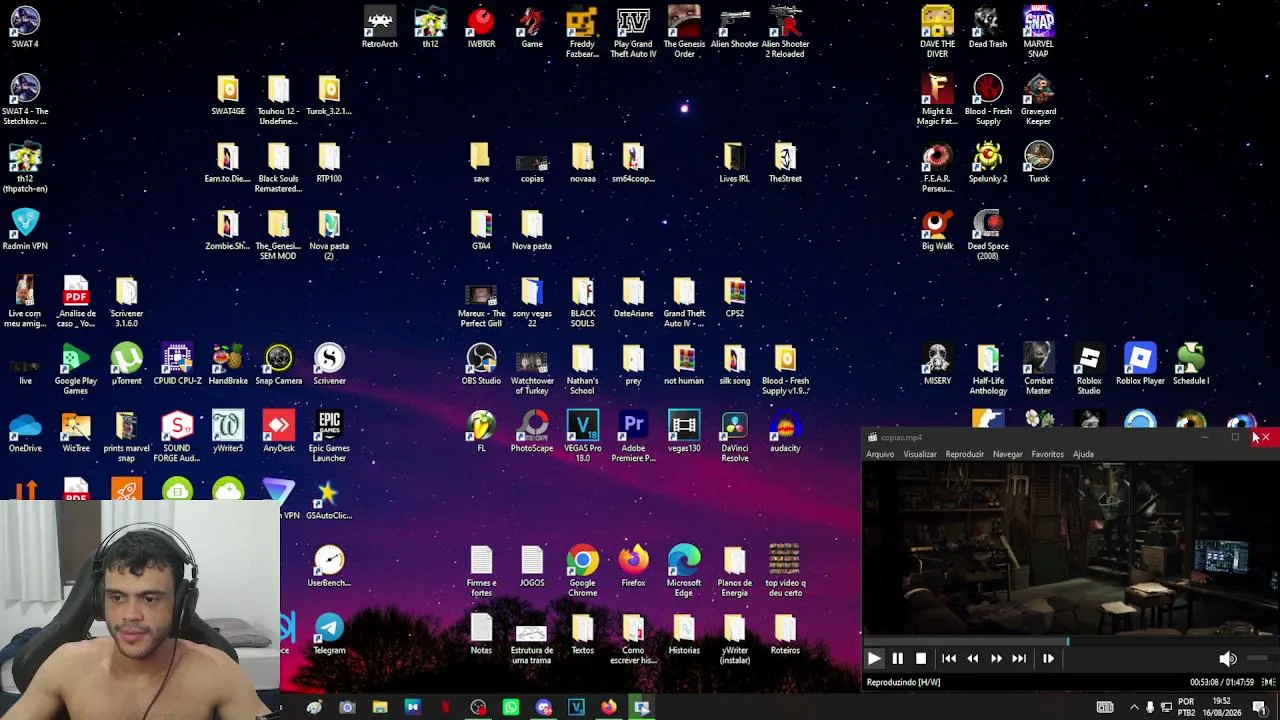Select the Play Grand Theft Auto IV icon

point(633,32)
